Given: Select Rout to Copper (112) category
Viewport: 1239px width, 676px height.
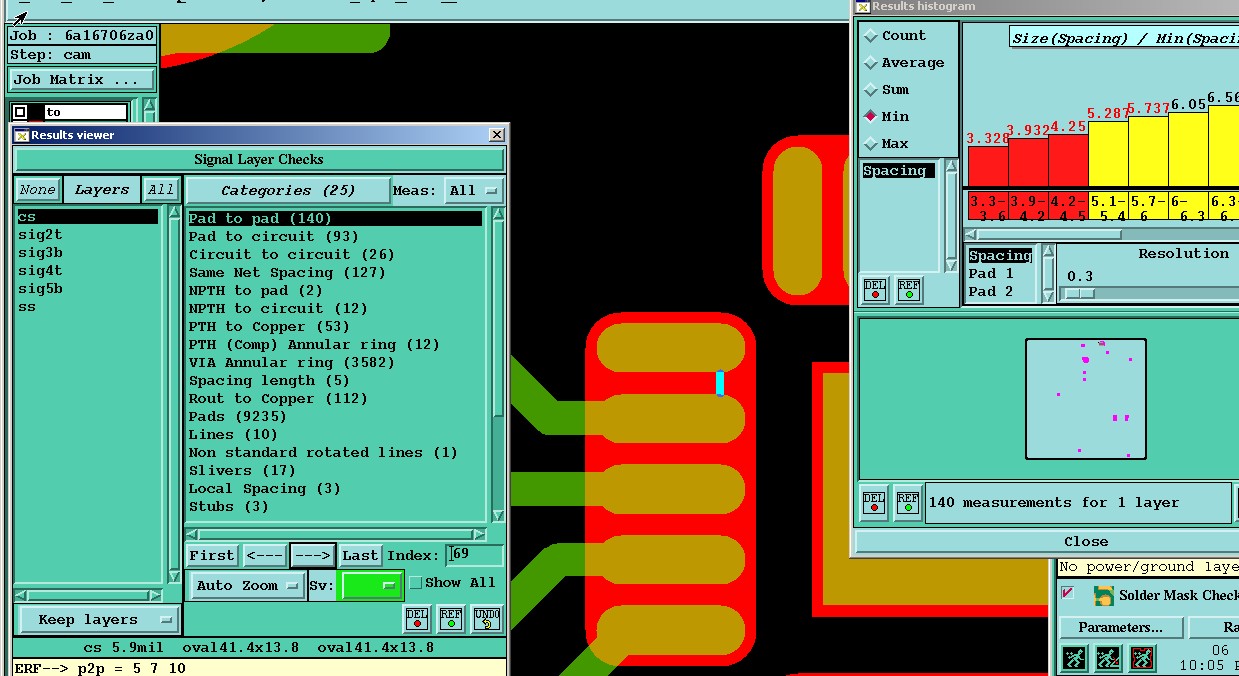Looking at the screenshot, I should [335, 398].
